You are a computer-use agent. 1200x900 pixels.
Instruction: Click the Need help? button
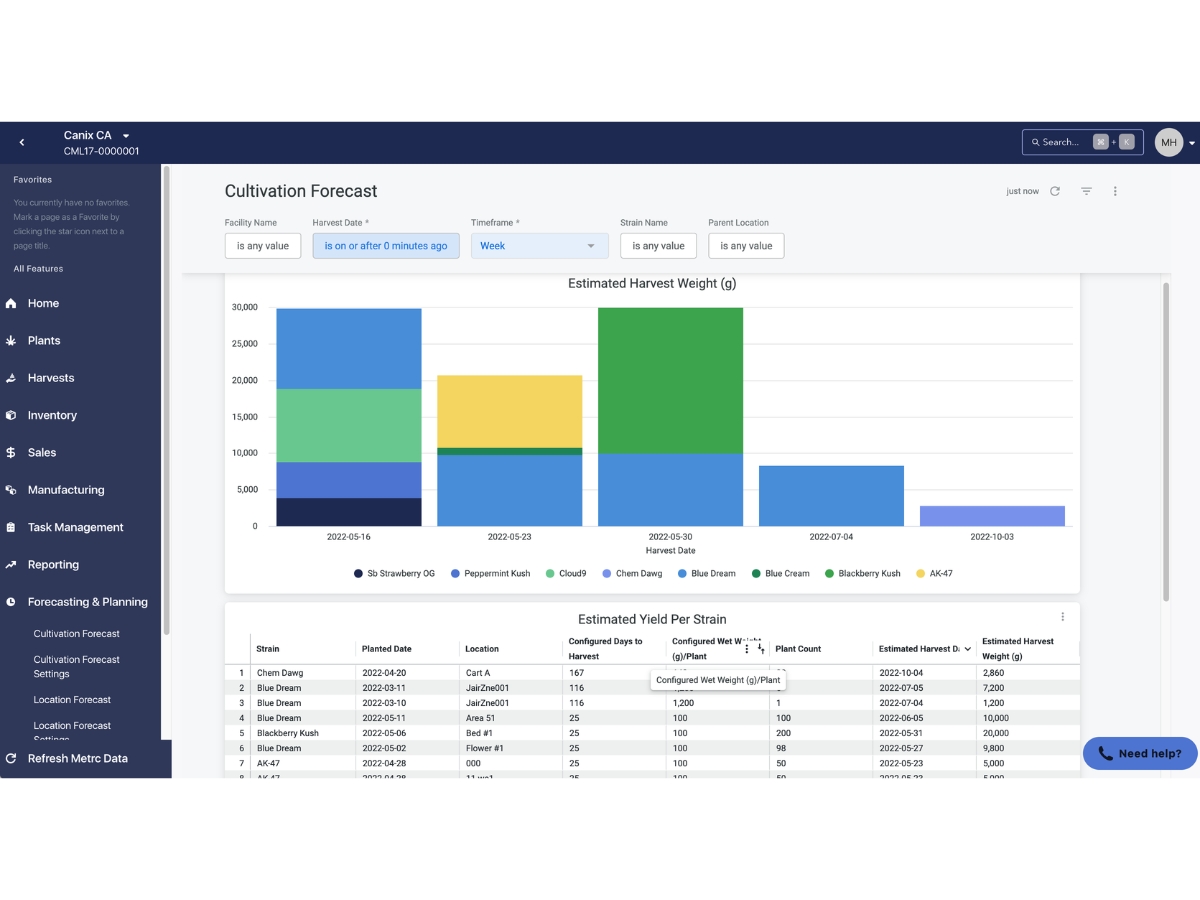pos(1140,754)
